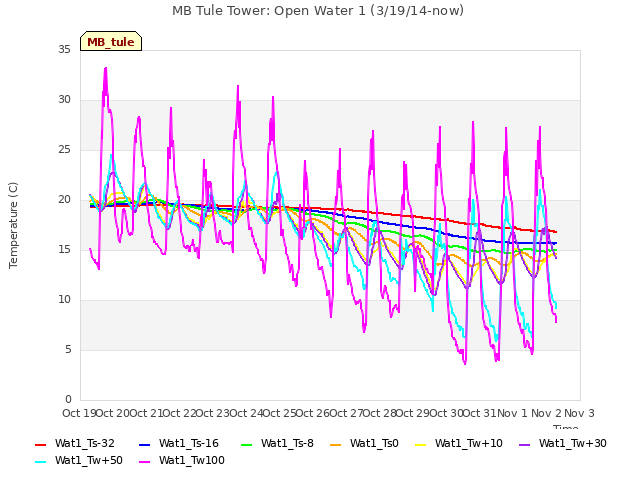Click the Nov 1 date tick label

point(512,413)
